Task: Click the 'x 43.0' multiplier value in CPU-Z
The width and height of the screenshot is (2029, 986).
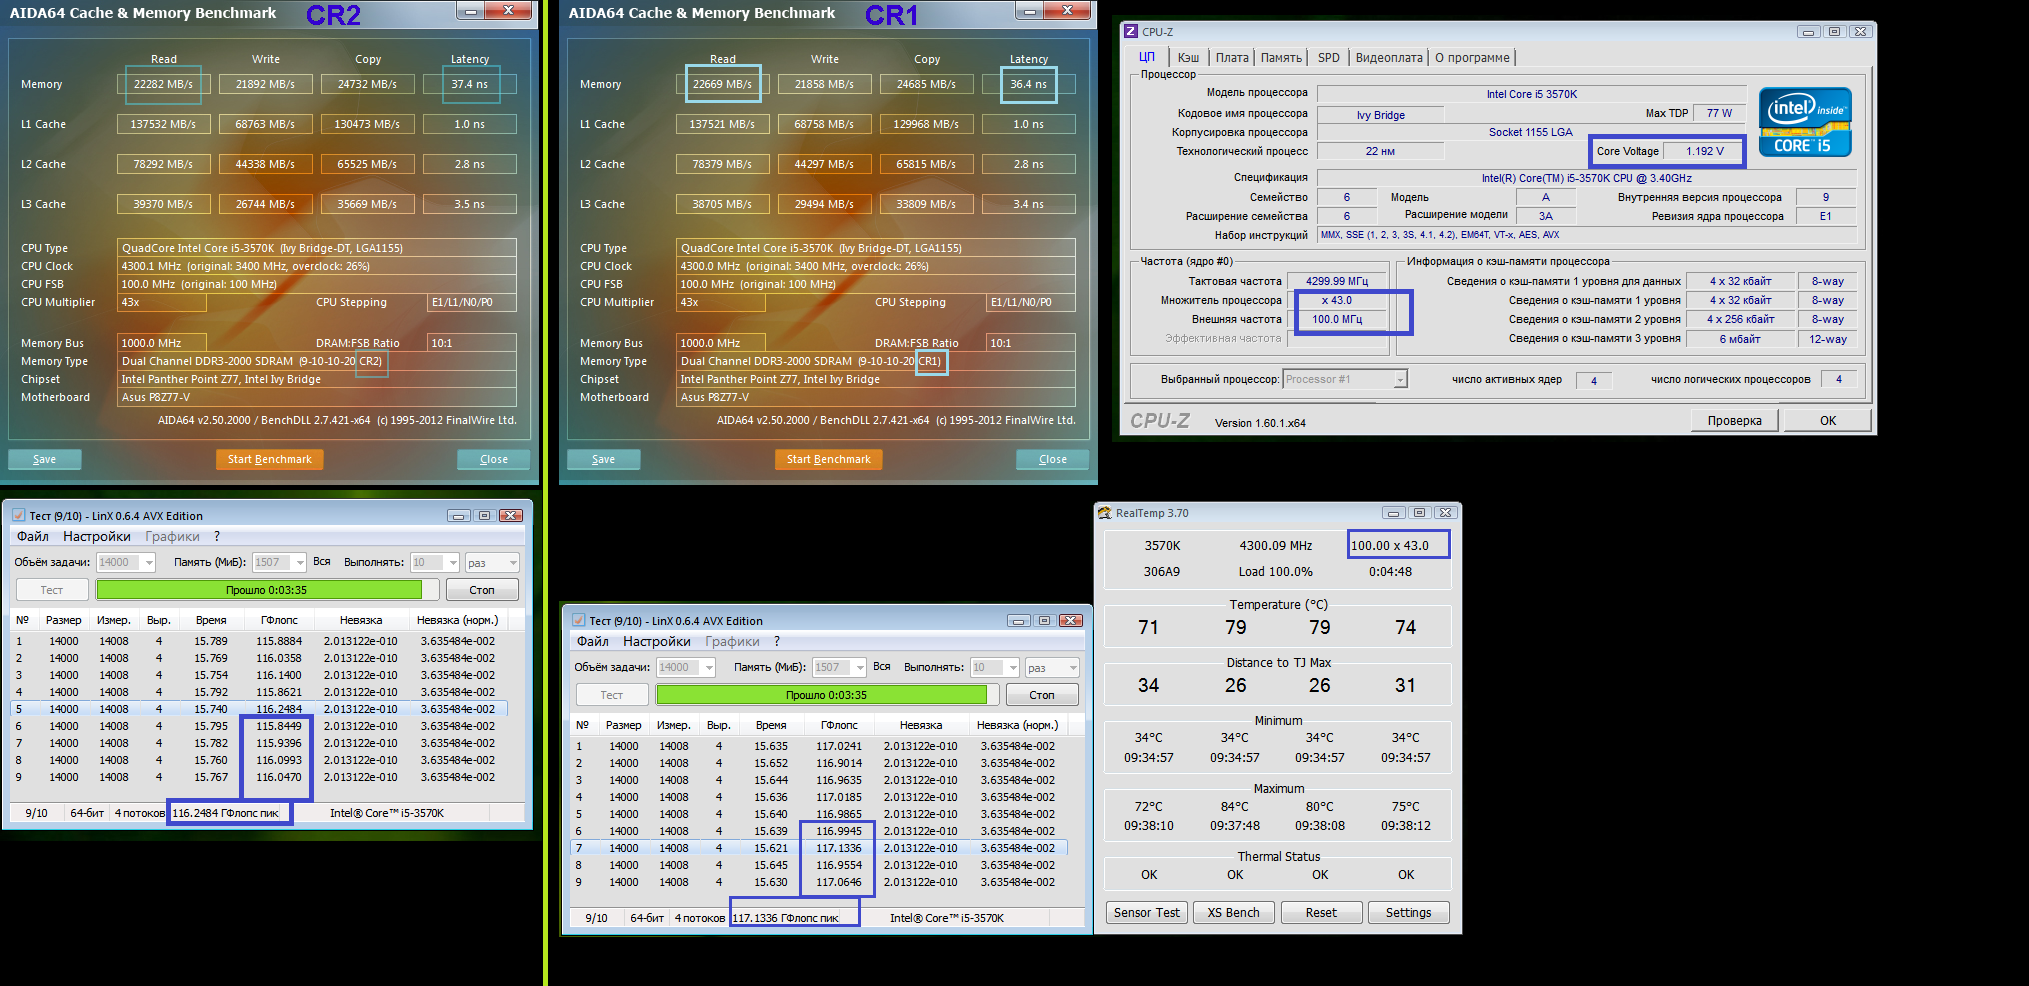Action: [1337, 300]
